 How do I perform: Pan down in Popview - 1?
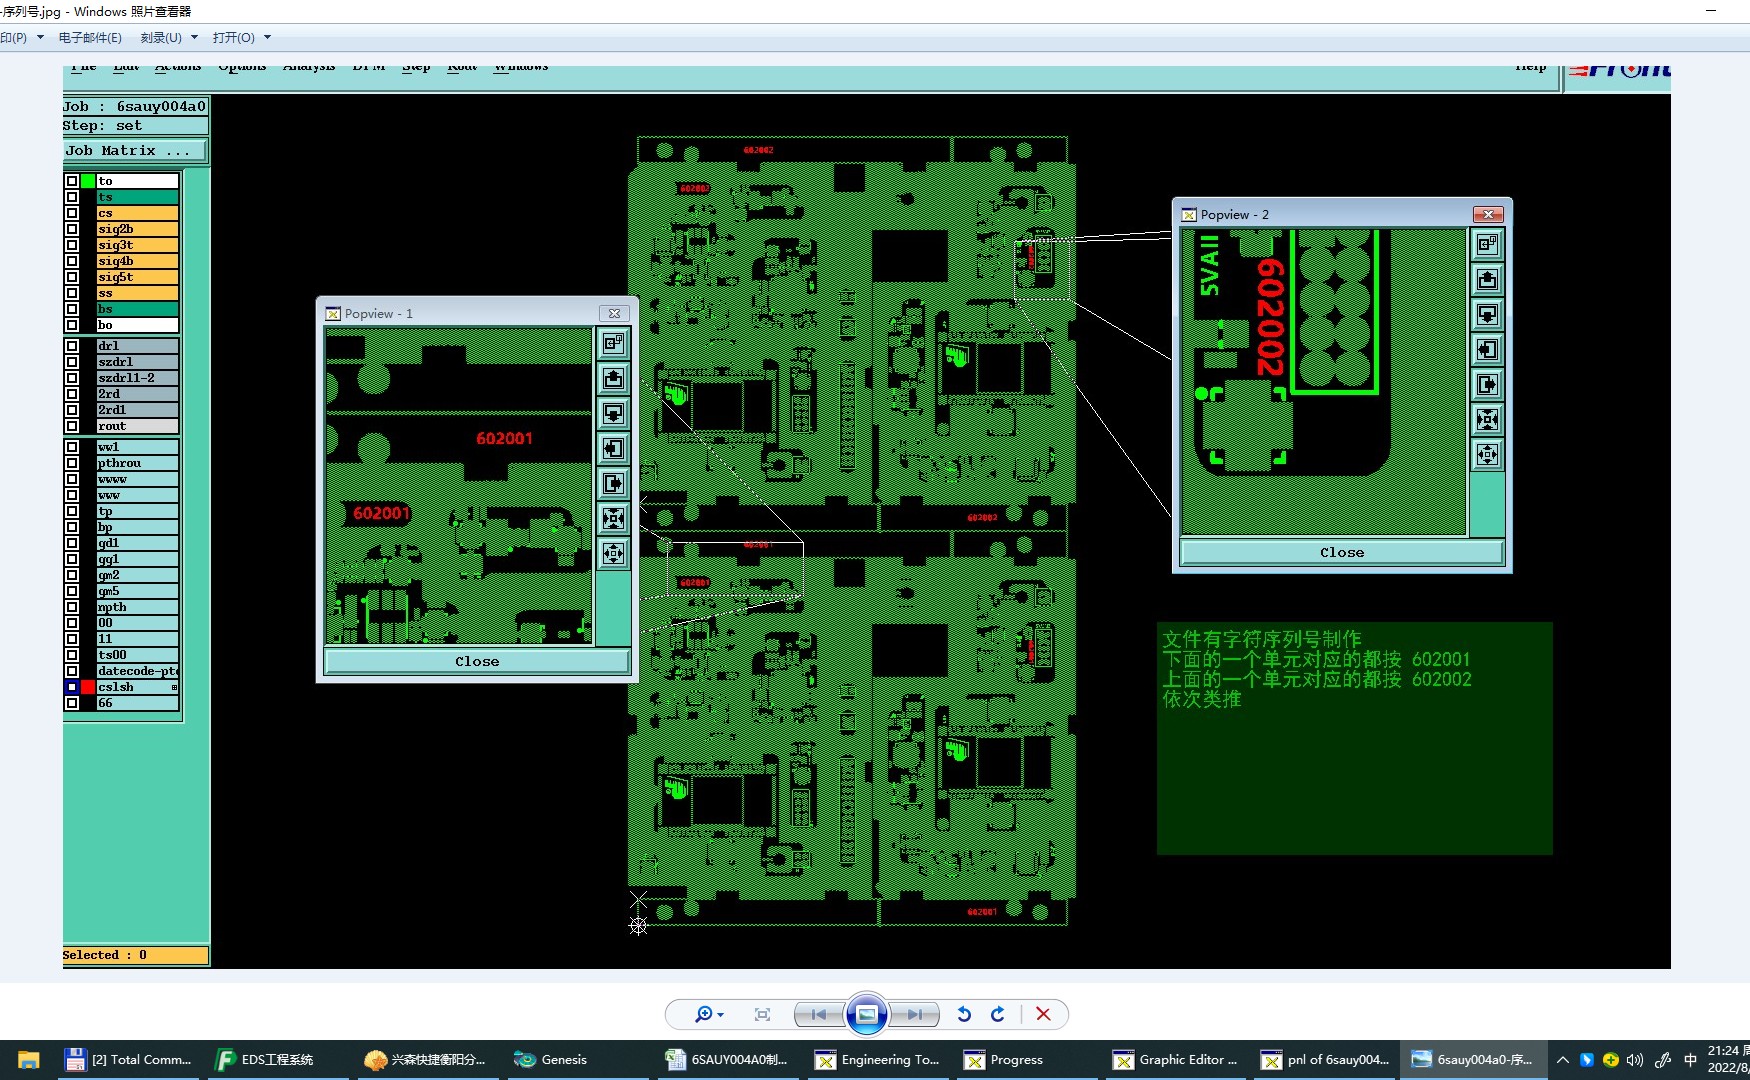pyautogui.click(x=614, y=413)
